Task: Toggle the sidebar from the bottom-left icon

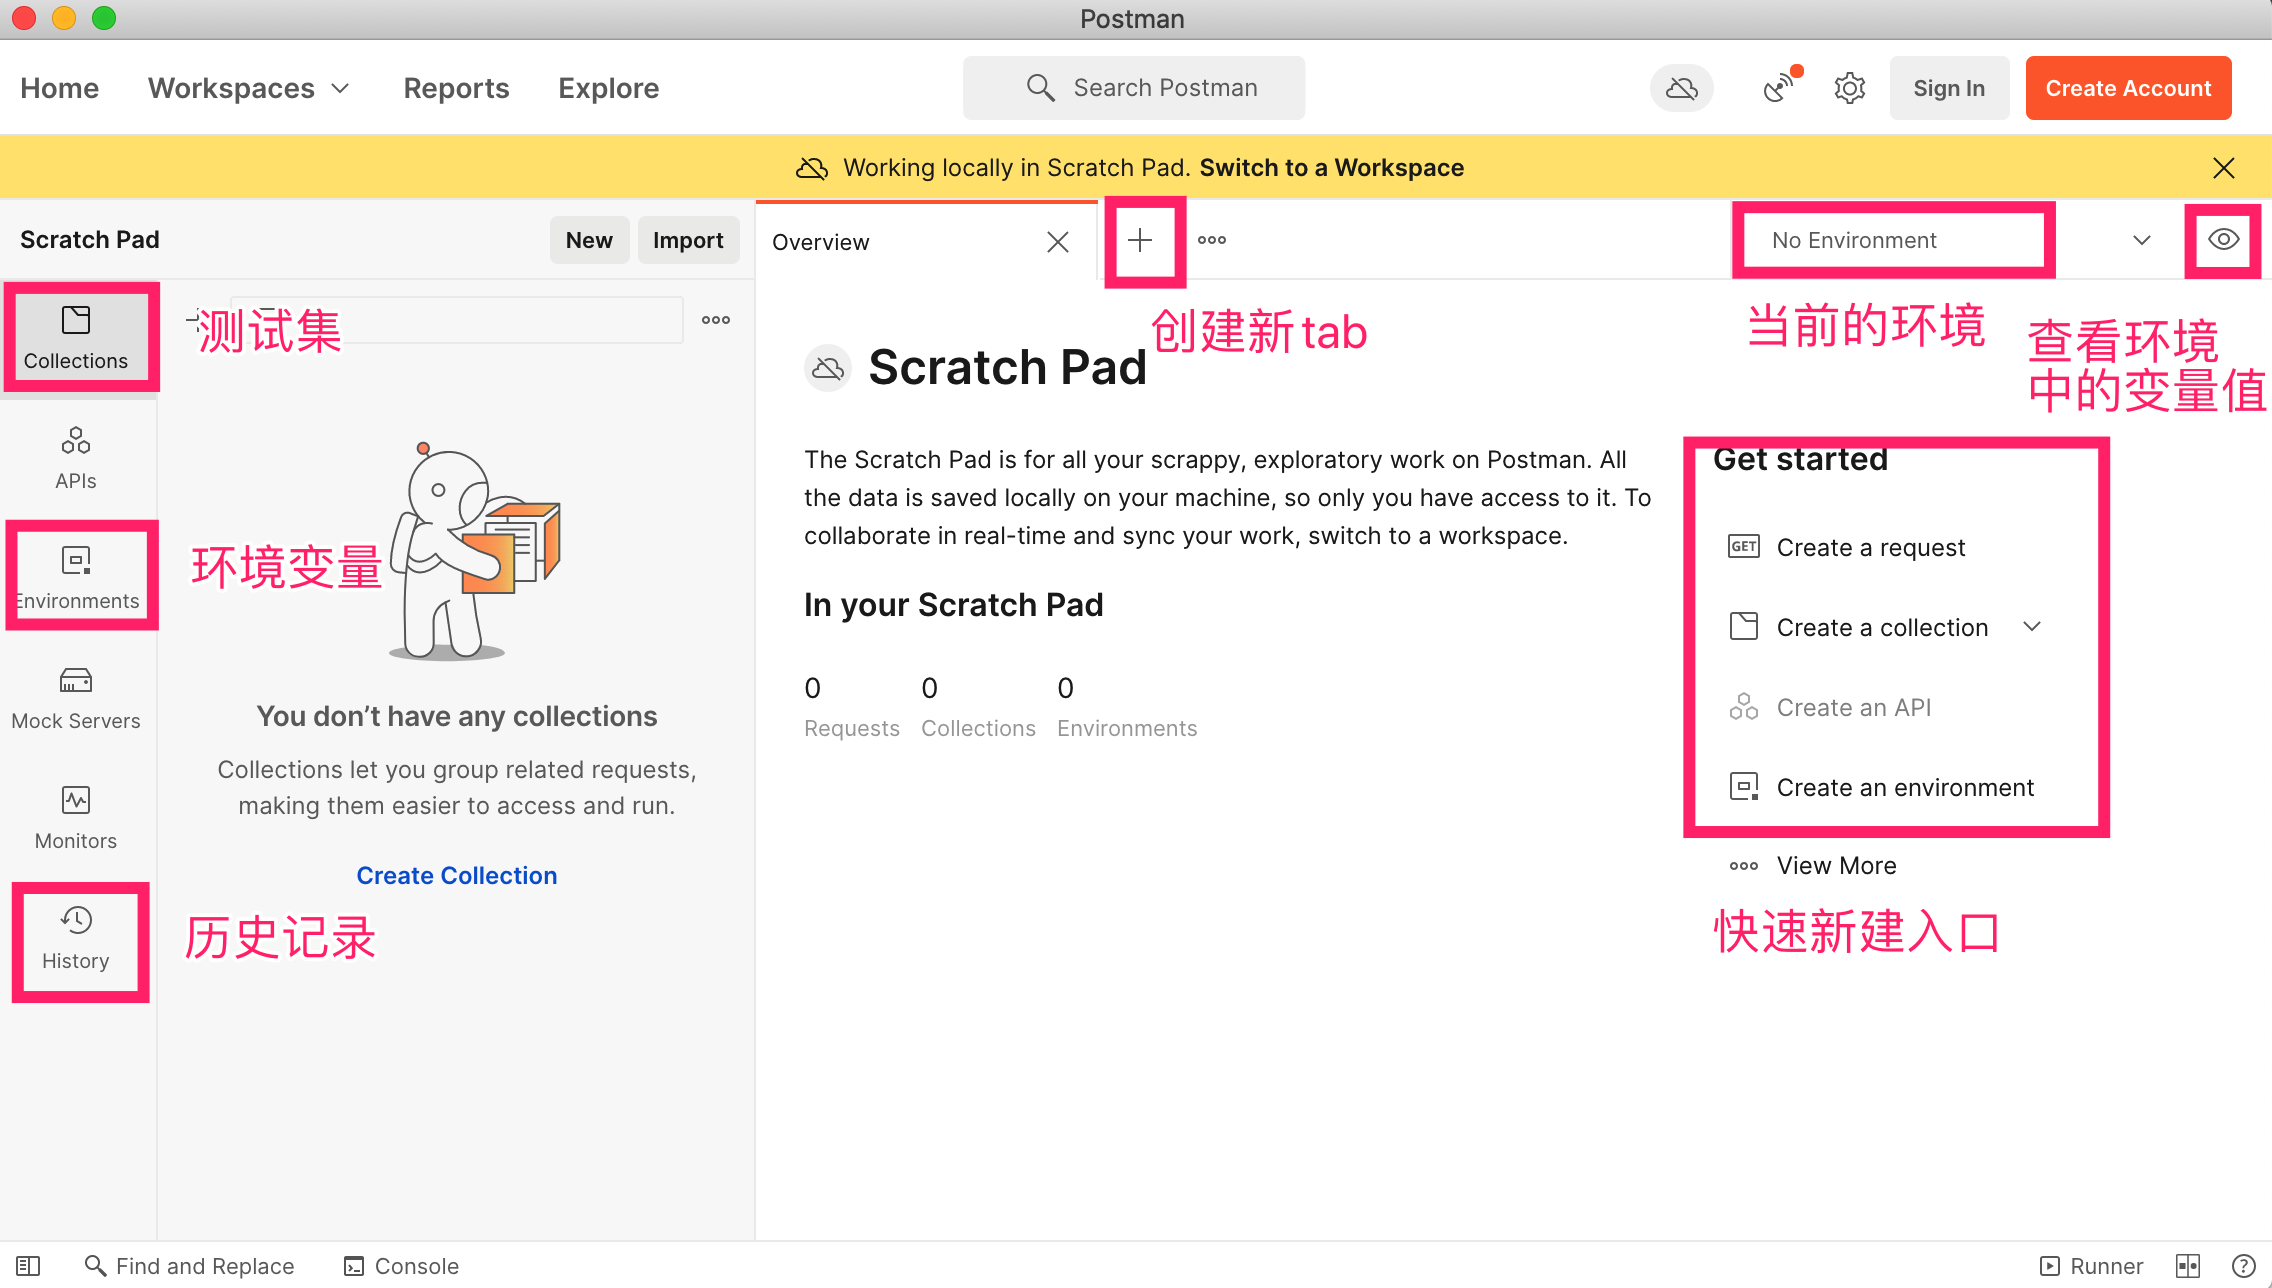Action: point(28,1266)
